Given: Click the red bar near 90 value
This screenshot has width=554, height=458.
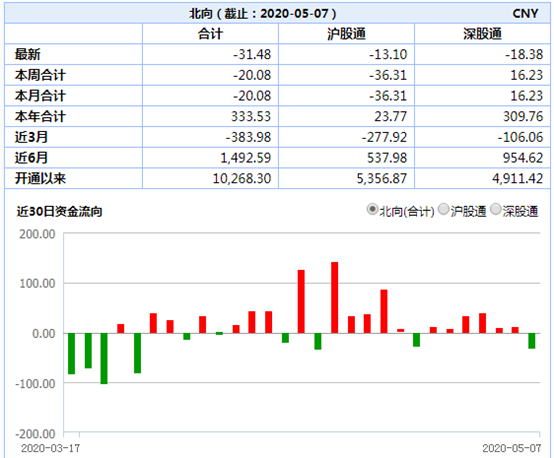Looking at the screenshot, I should point(384,311).
